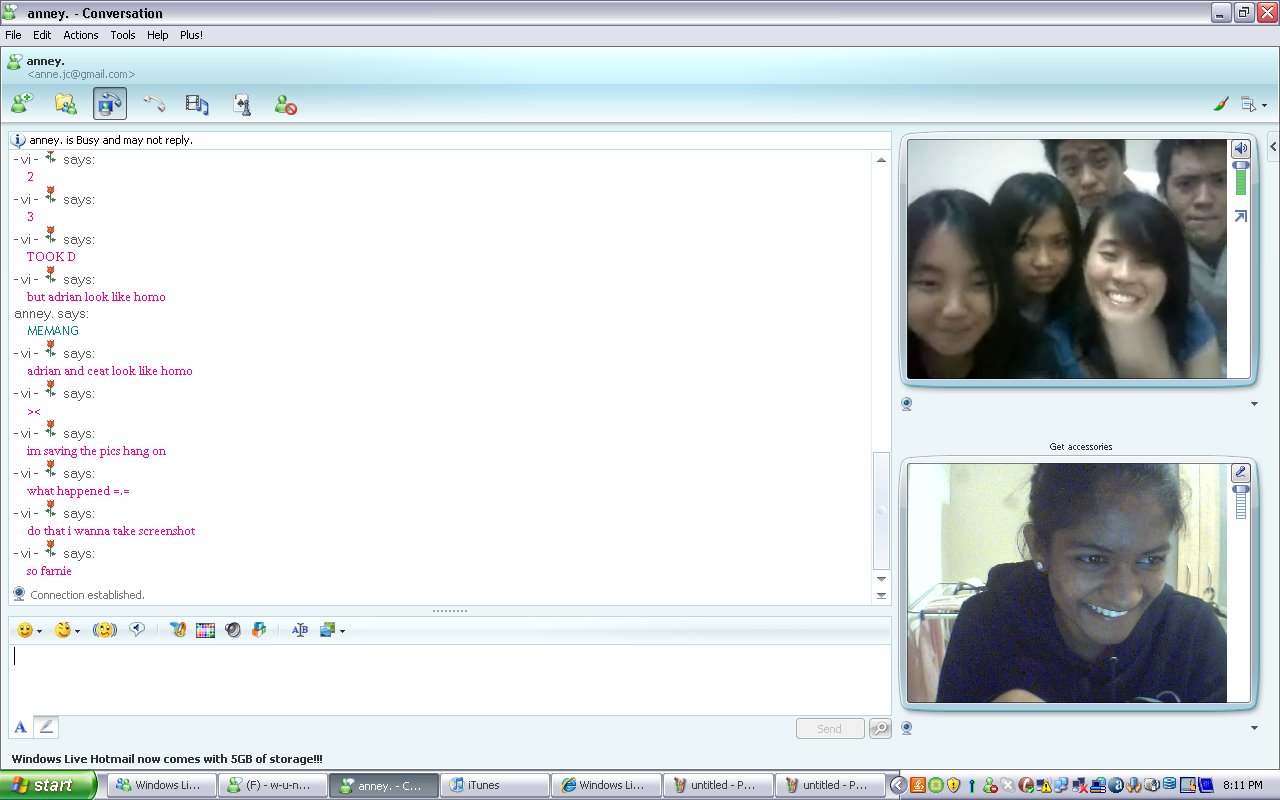
Task: Open the share files folder icon
Action: (x=66, y=103)
